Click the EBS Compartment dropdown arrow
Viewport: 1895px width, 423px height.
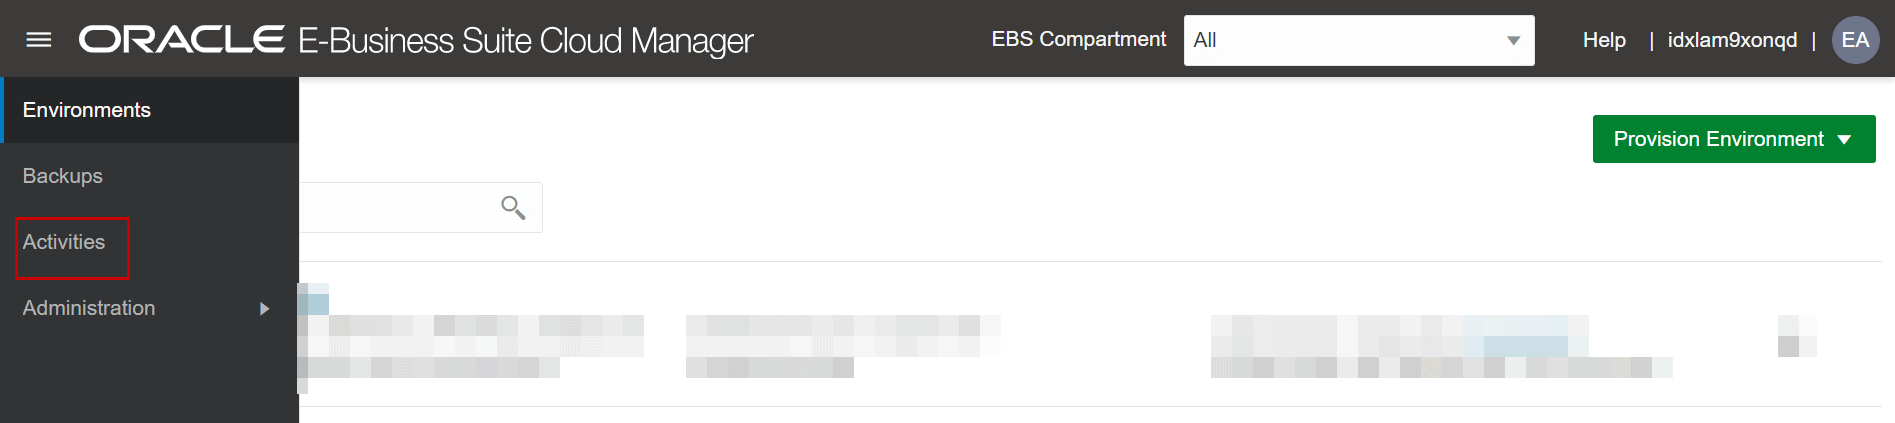click(1513, 41)
